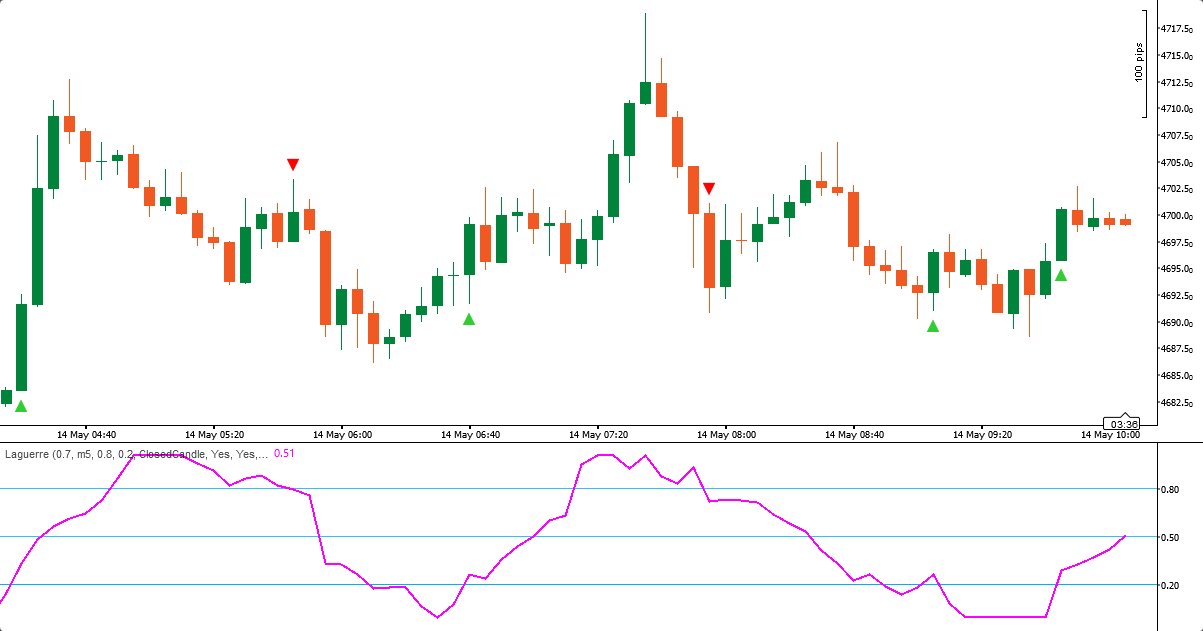1203x631 pixels.
Task: Click the green buy arrow above 14 May 06:40
Action: pyautogui.click(x=469, y=318)
